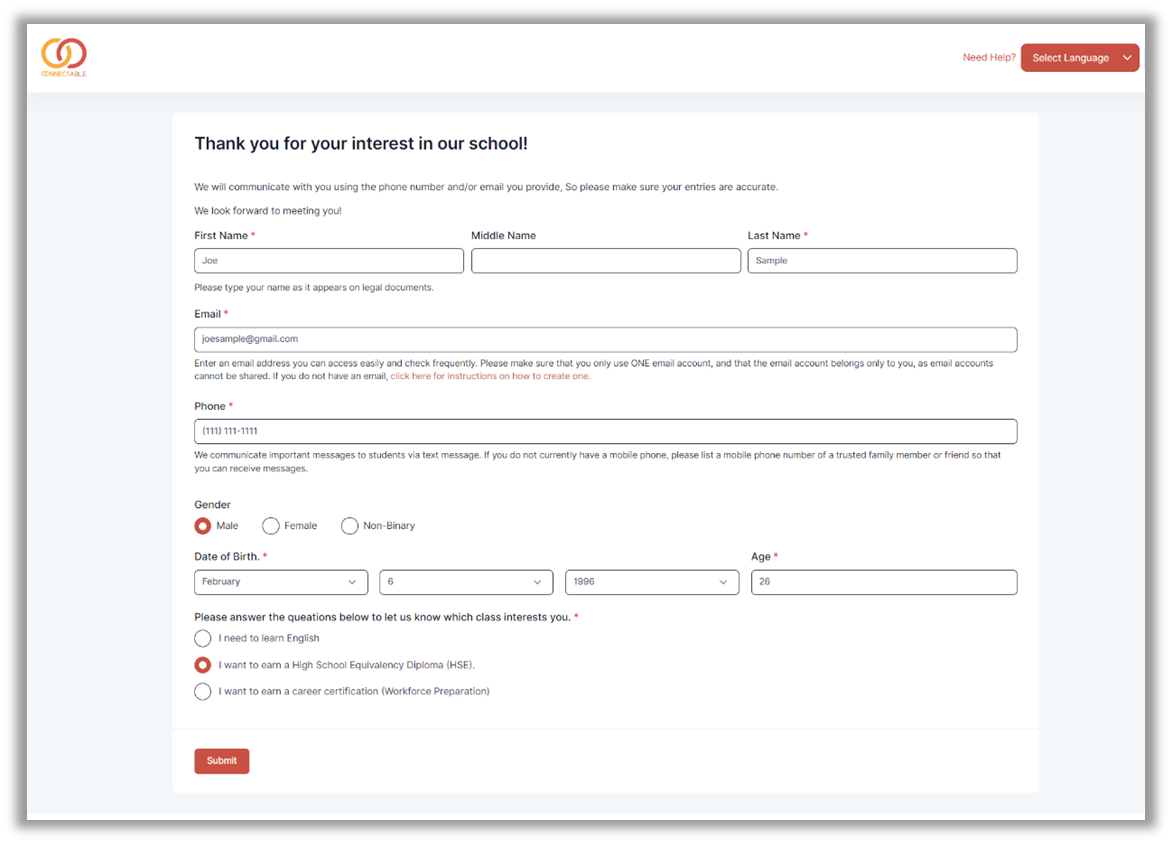
Task: Select "I need to learn English"
Action: coord(203,638)
